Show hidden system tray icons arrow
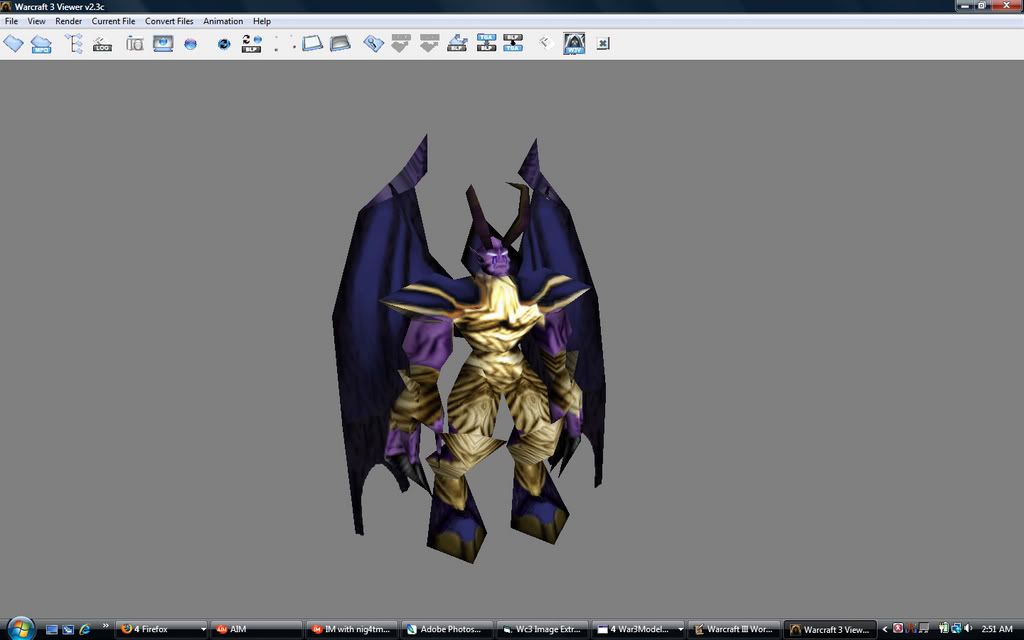The width and height of the screenshot is (1024, 640). tap(885, 630)
